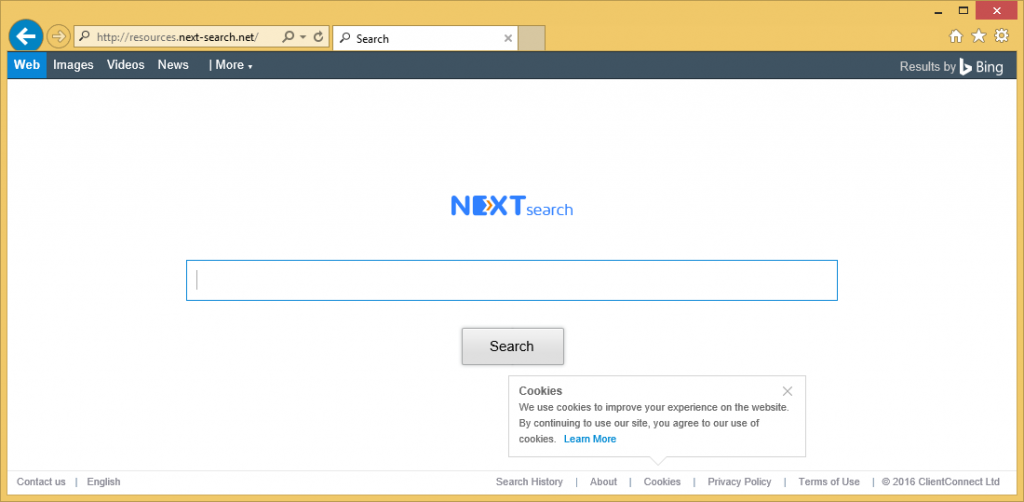The height and width of the screenshot is (502, 1024).
Task: Click the Bing logo in header
Action: click(981, 67)
